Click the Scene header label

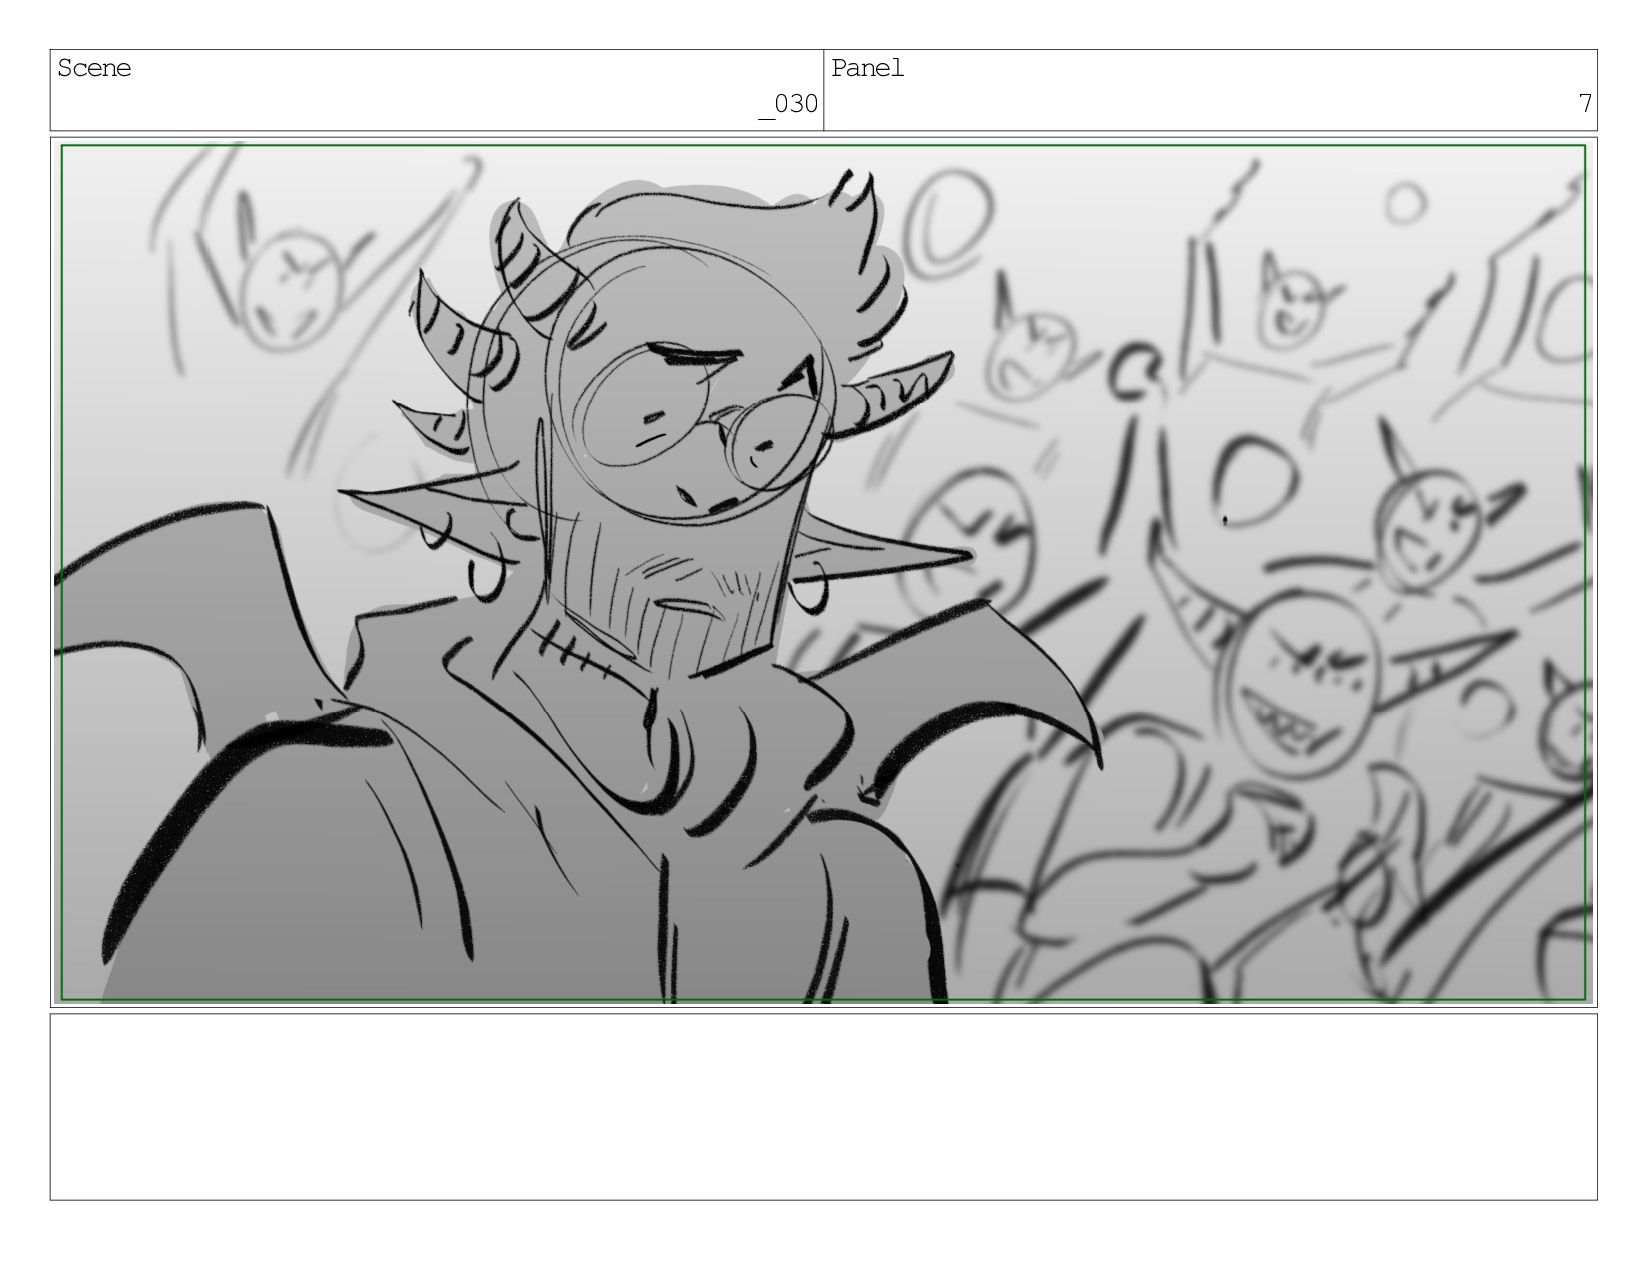tap(94, 69)
